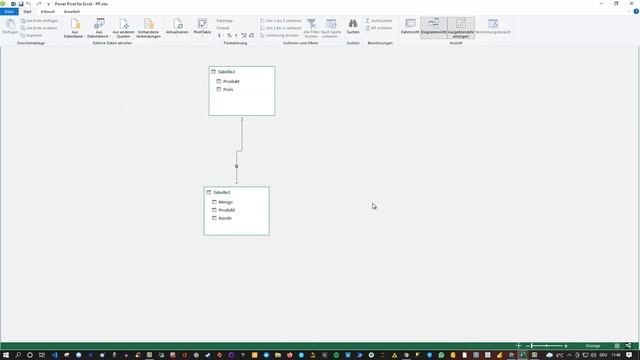Click Nach Spalte sortieren icon
The image size is (640, 360).
click(x=331, y=24)
